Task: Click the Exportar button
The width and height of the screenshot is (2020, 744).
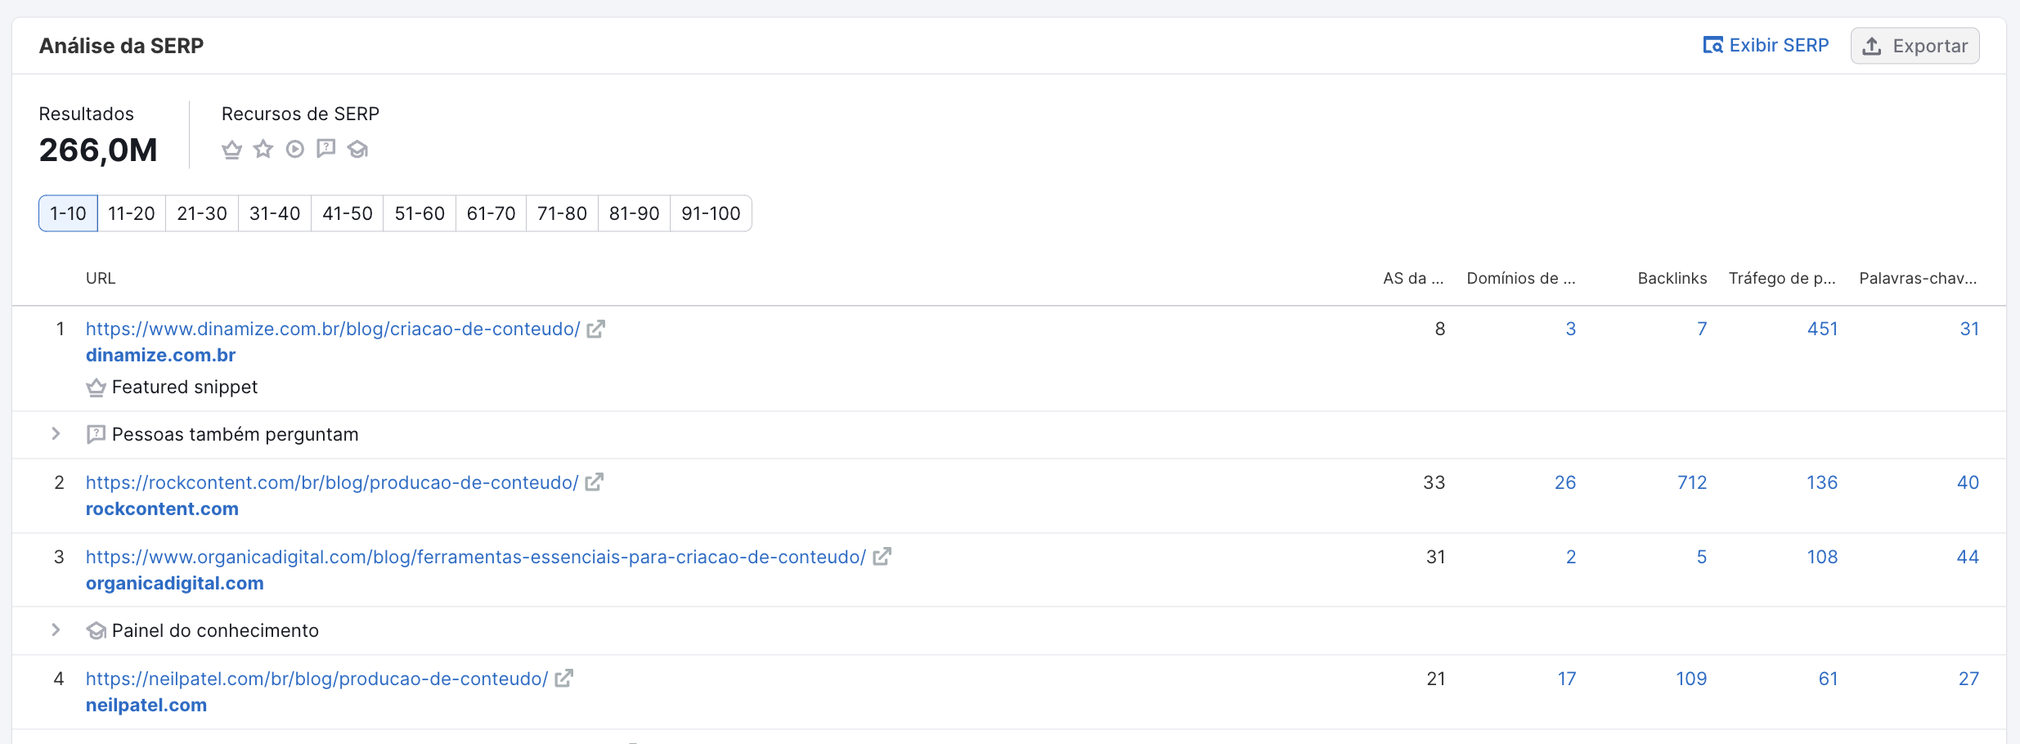Action: click(1915, 46)
